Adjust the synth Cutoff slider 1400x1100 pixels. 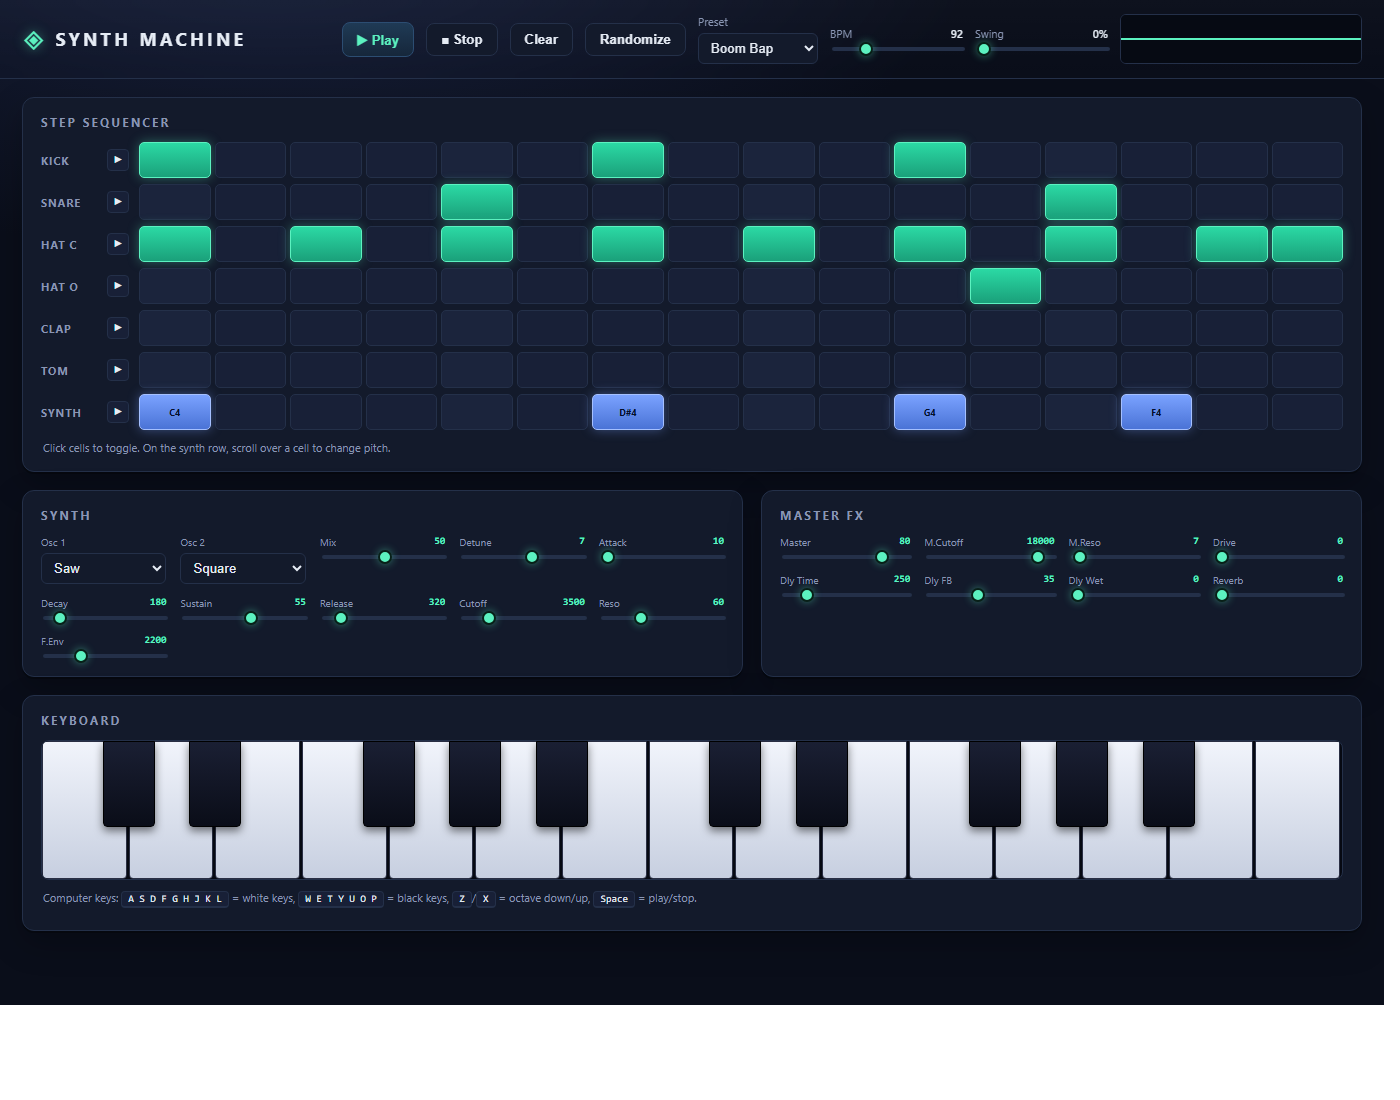click(523, 618)
